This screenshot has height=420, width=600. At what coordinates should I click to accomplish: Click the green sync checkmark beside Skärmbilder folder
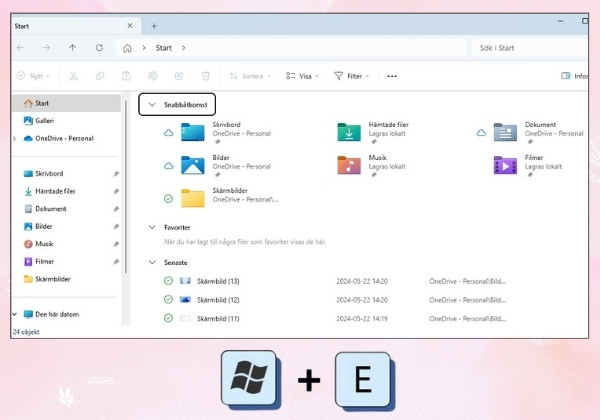pos(168,199)
